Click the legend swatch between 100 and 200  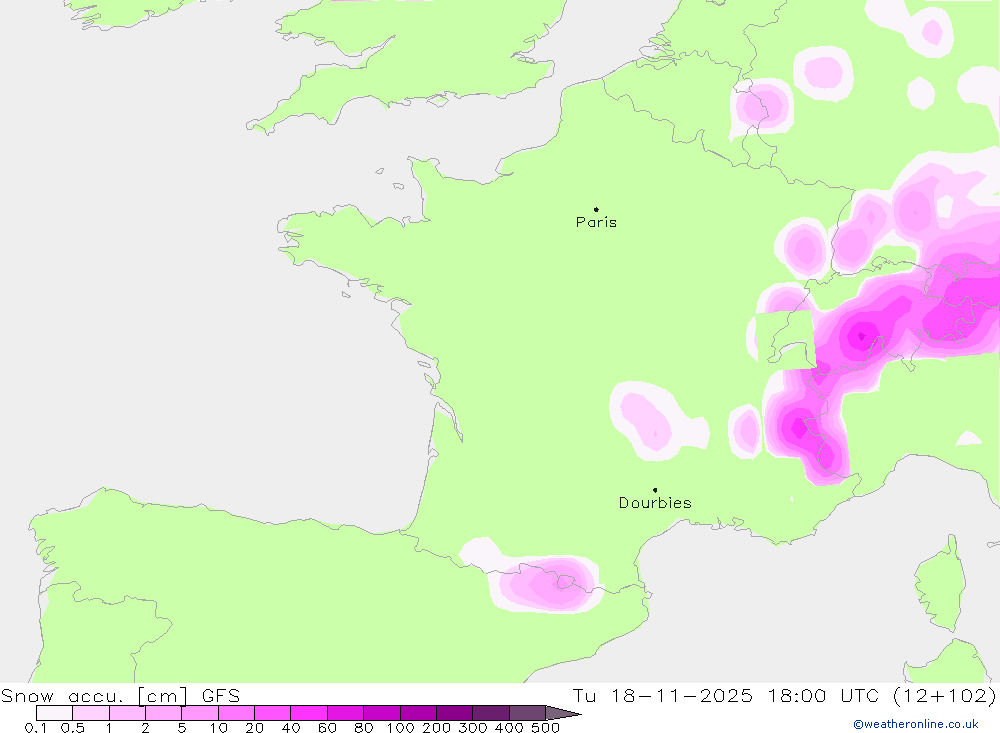click(x=418, y=713)
